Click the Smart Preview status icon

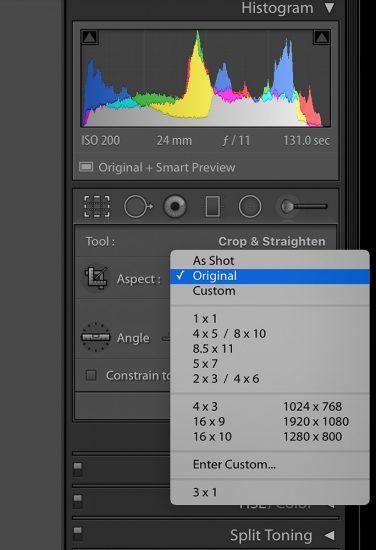pos(86,167)
